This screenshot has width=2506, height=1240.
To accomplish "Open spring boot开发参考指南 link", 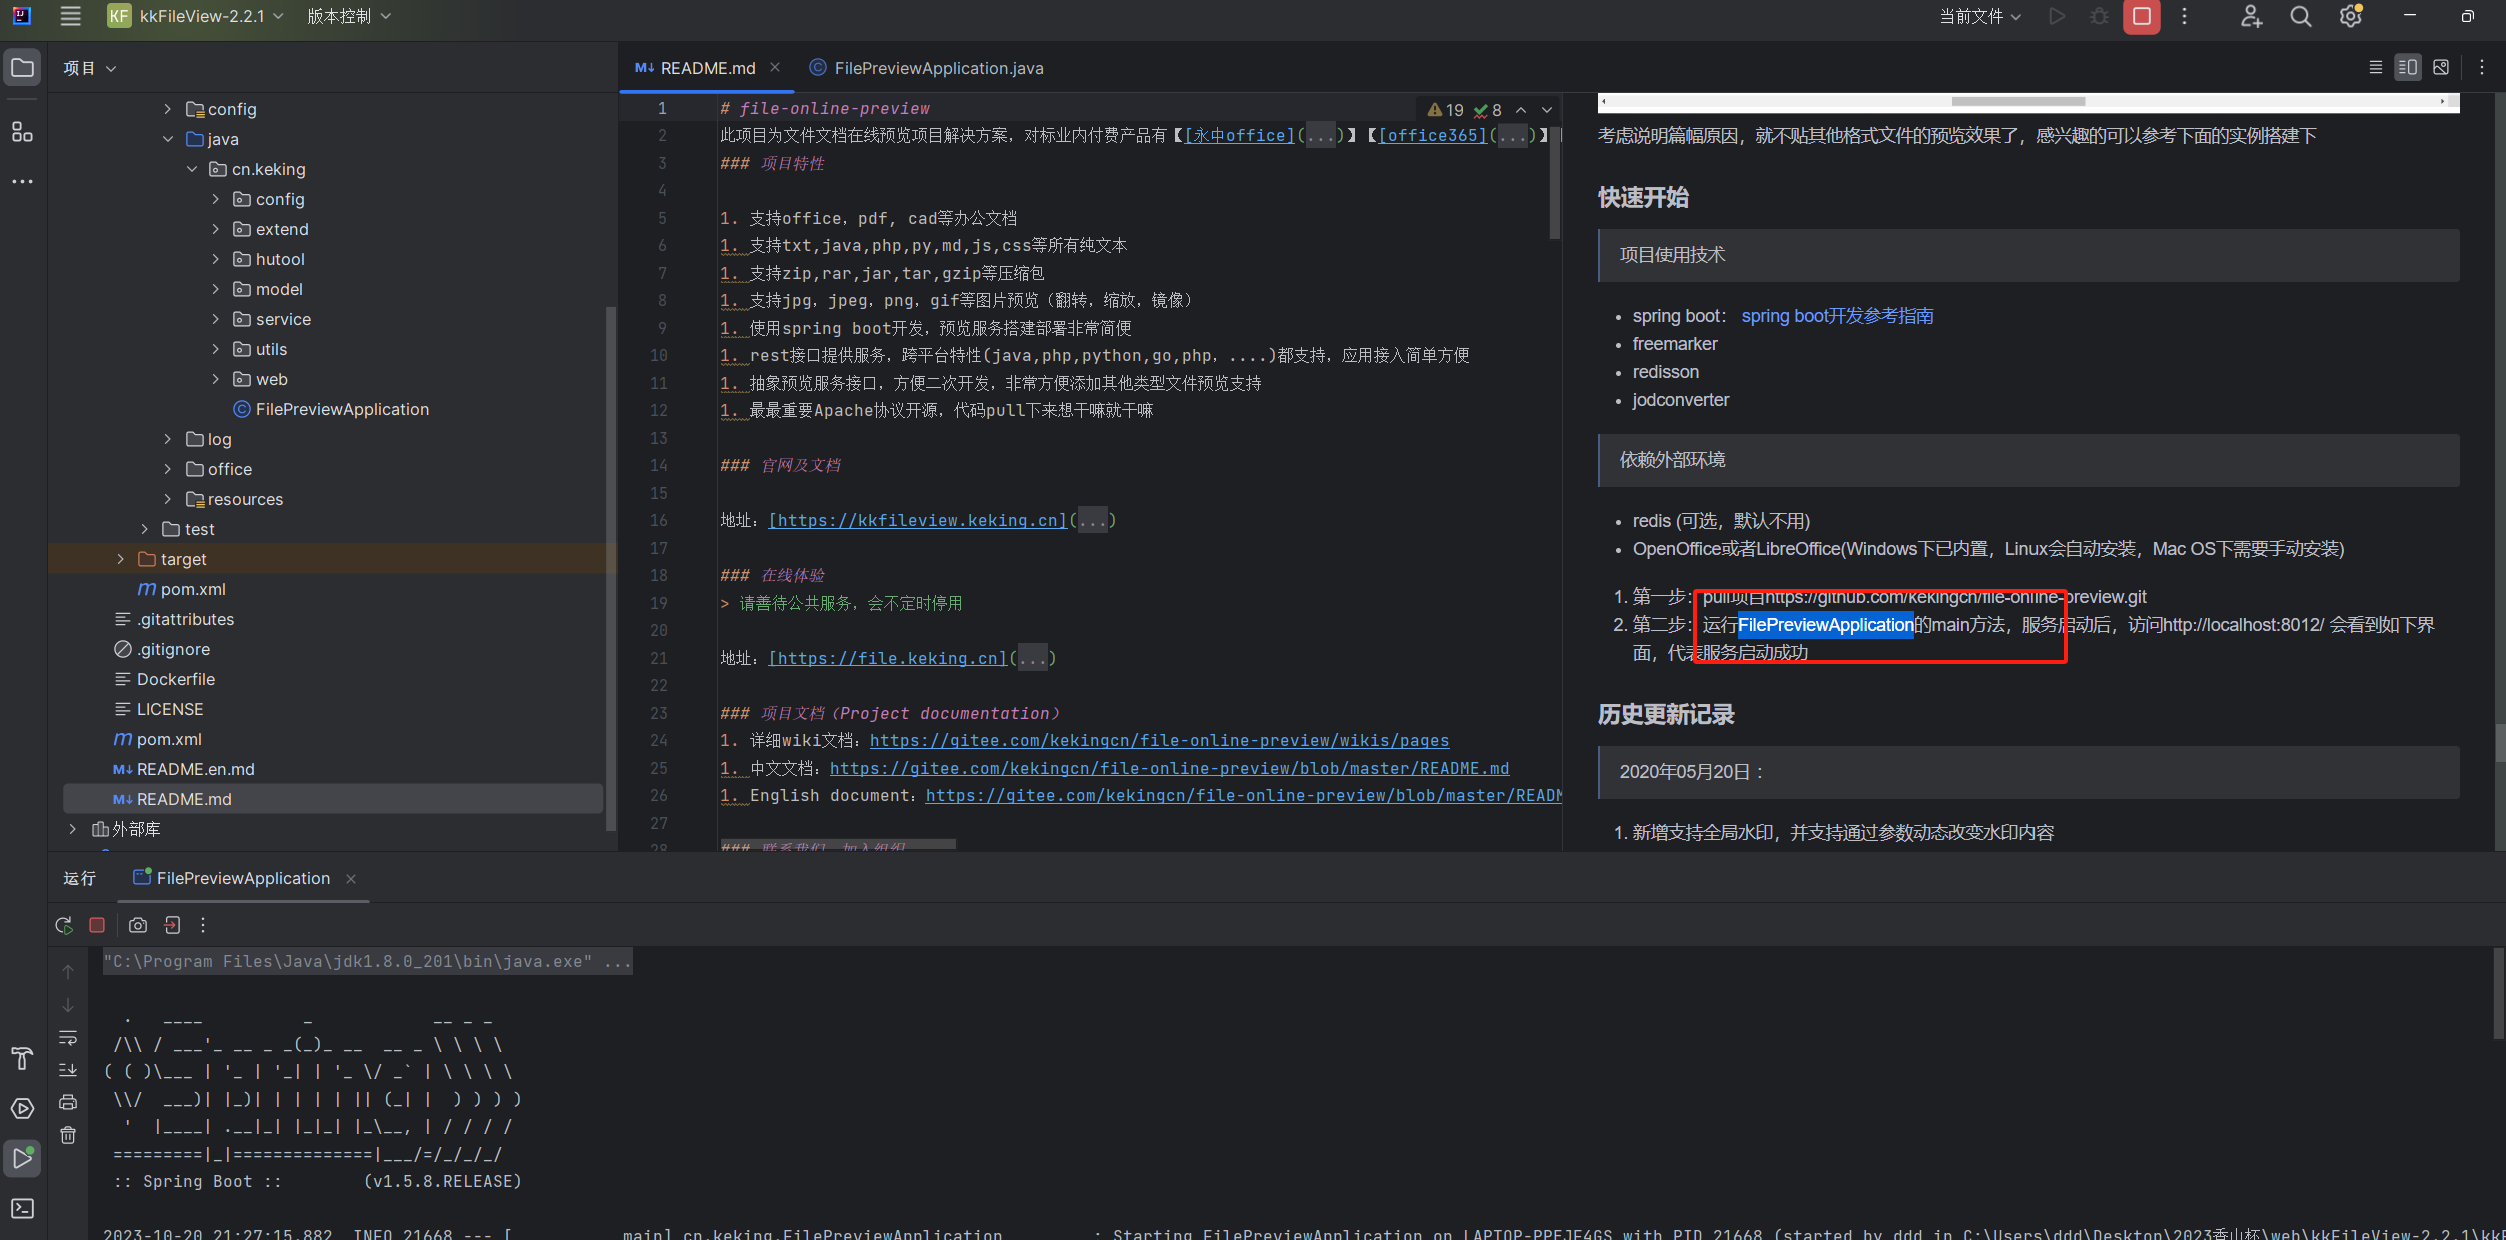I will click(x=1837, y=316).
